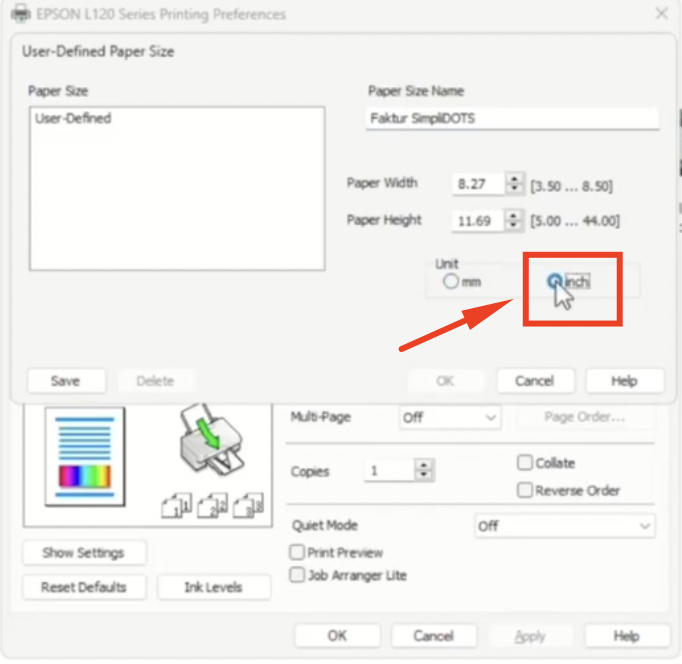Screen dimensions: 682x664
Task: Select the inch unit radio button
Action: (x=554, y=282)
